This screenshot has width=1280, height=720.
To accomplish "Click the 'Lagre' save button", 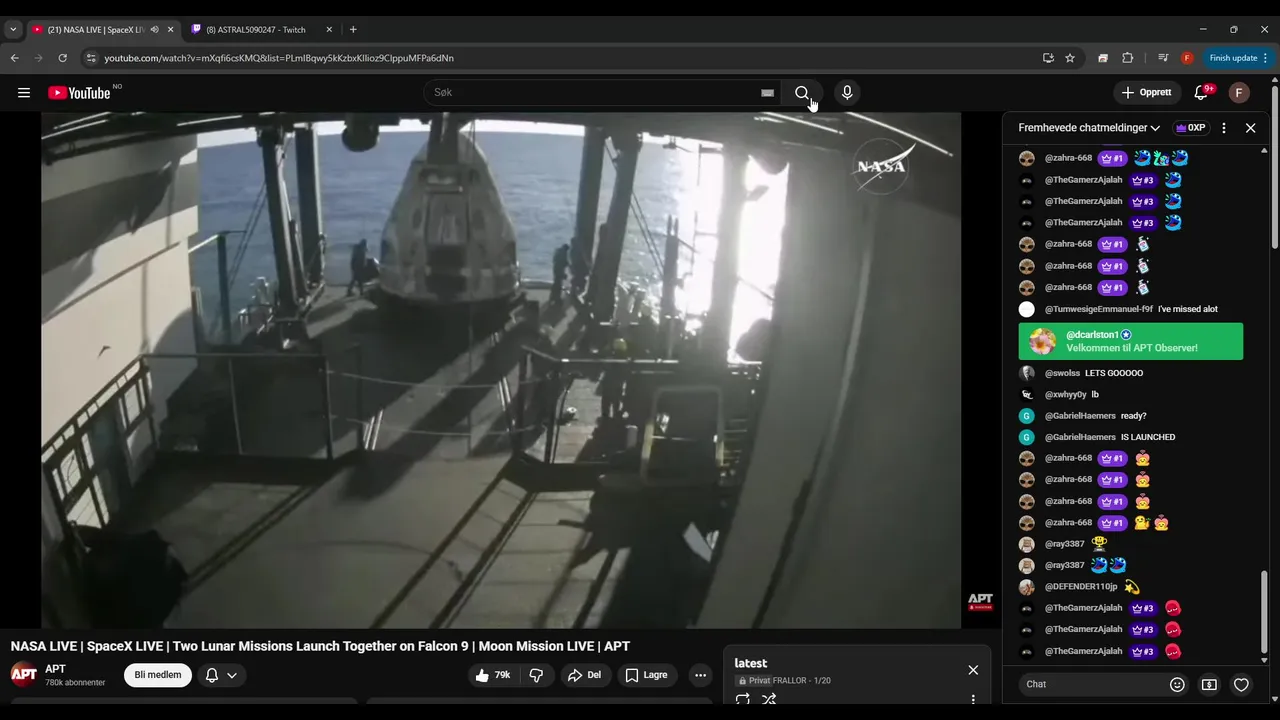I will tap(646, 675).
